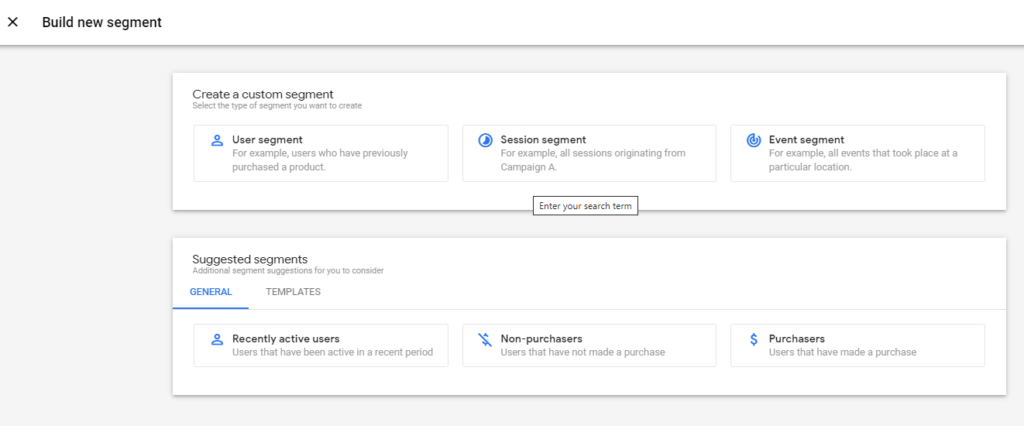Click the Purchasers dollar sign icon

coord(753,339)
